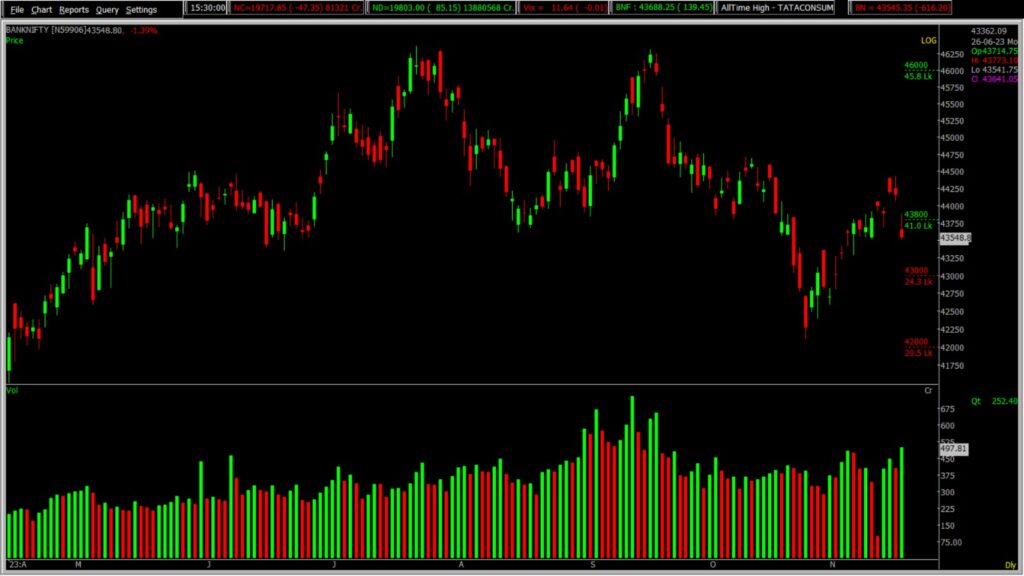Click the 15:30:00 clock box
This screenshot has width=1024, height=576.
pos(208,8)
